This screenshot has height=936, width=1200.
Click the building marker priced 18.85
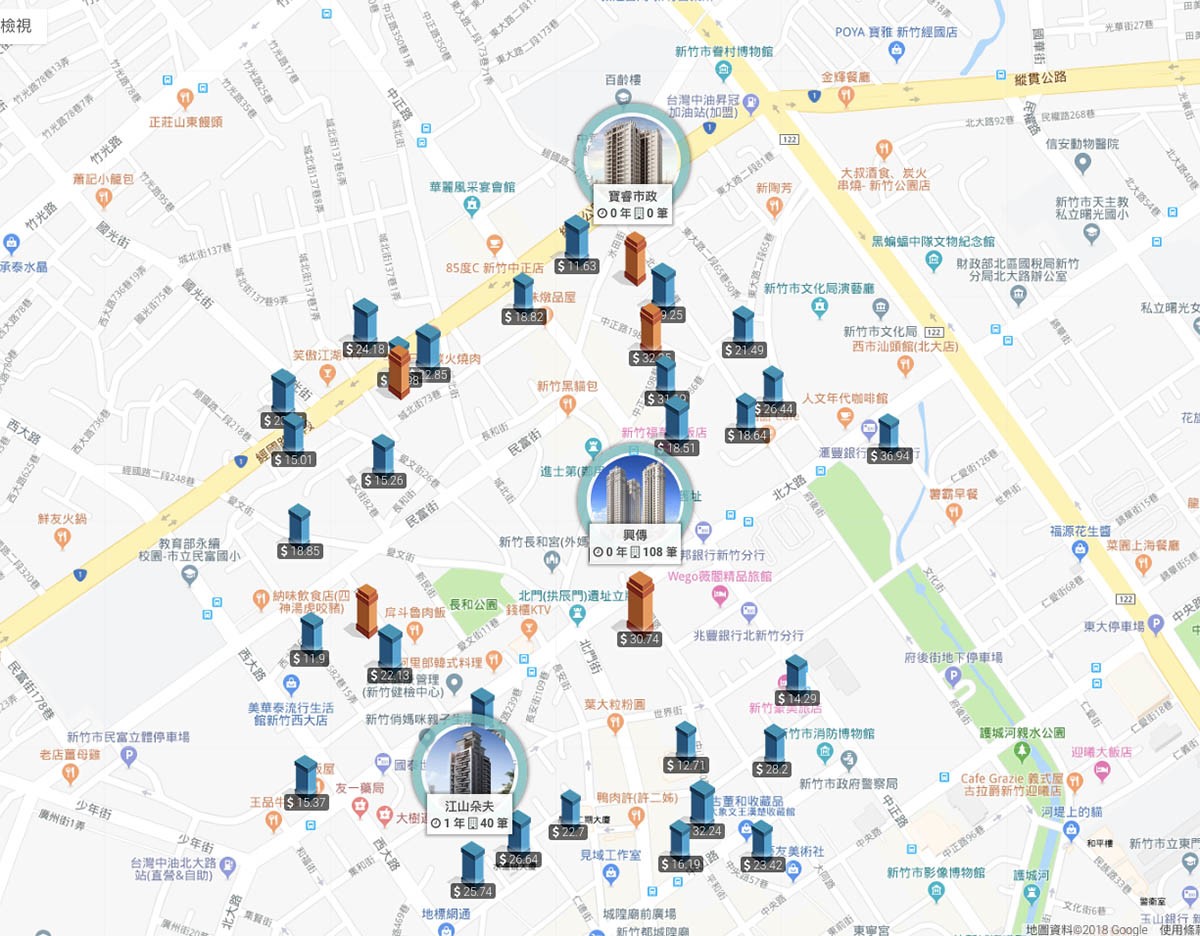click(300, 532)
